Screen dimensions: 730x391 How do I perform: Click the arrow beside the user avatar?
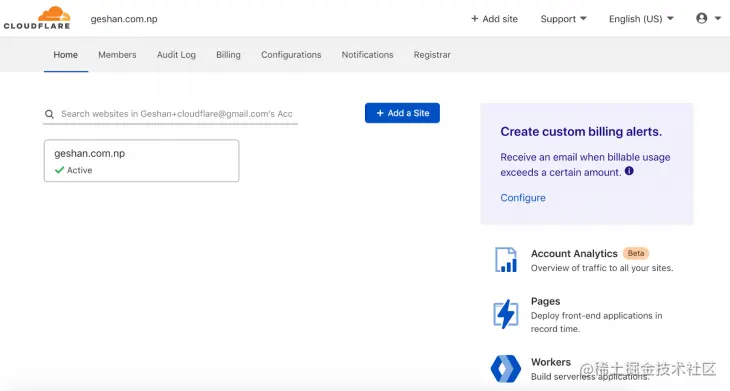pyautogui.click(x=717, y=19)
